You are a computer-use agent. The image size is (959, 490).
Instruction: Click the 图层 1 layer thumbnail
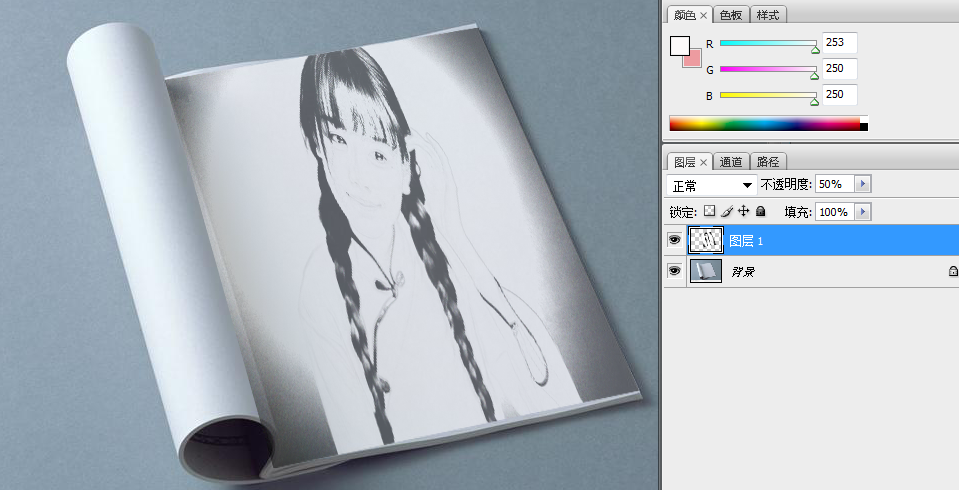pyautogui.click(x=706, y=240)
